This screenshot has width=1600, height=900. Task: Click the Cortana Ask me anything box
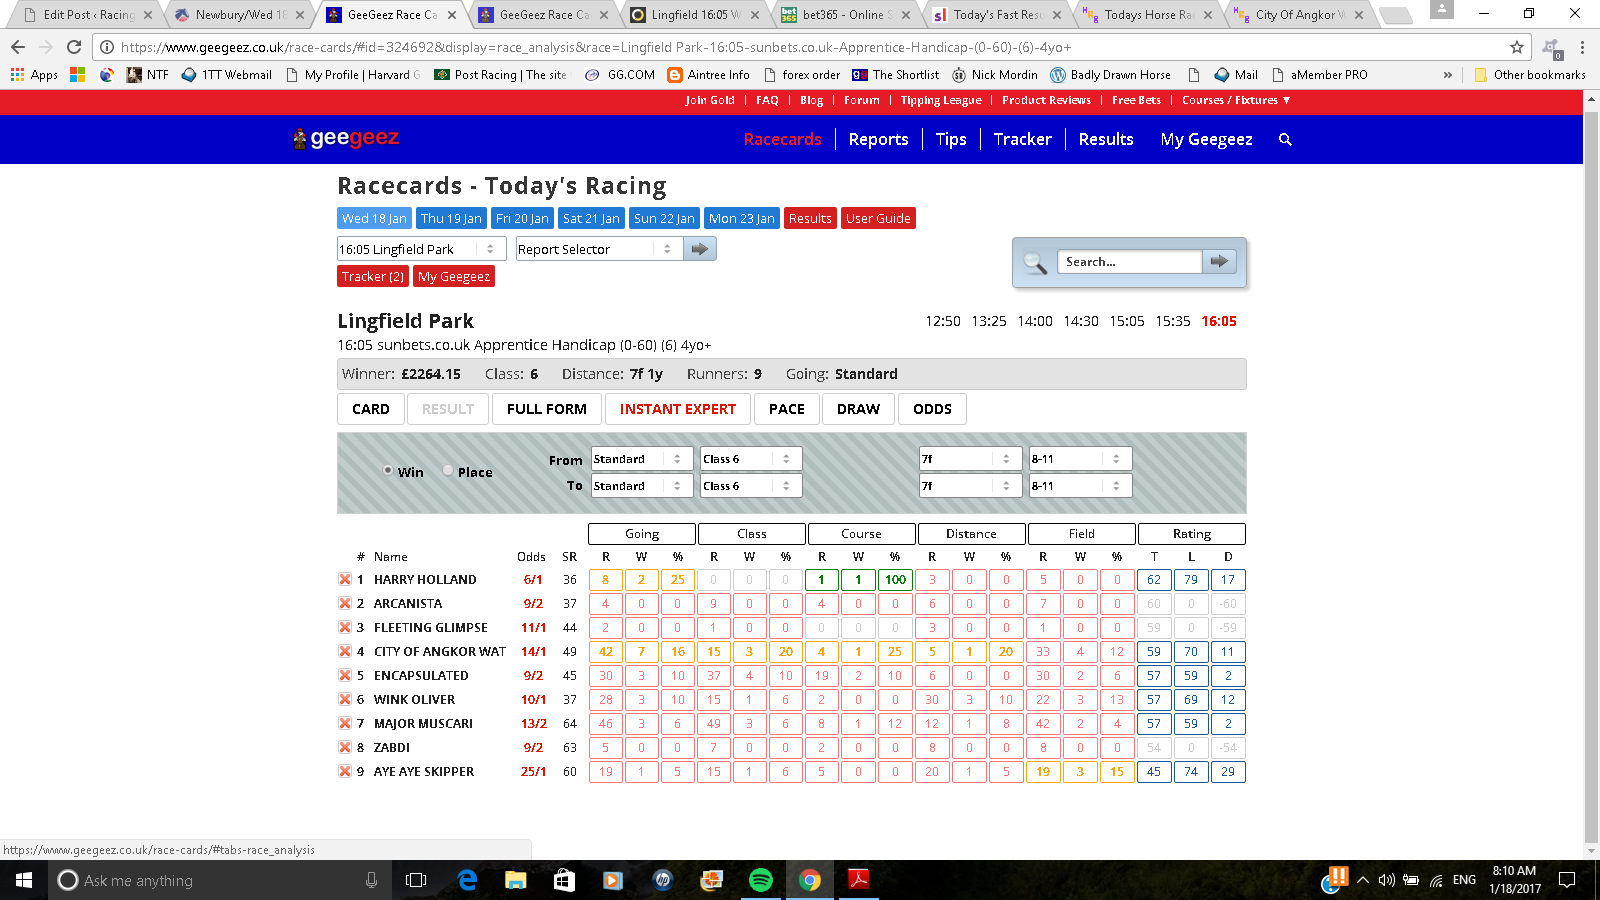(x=218, y=880)
